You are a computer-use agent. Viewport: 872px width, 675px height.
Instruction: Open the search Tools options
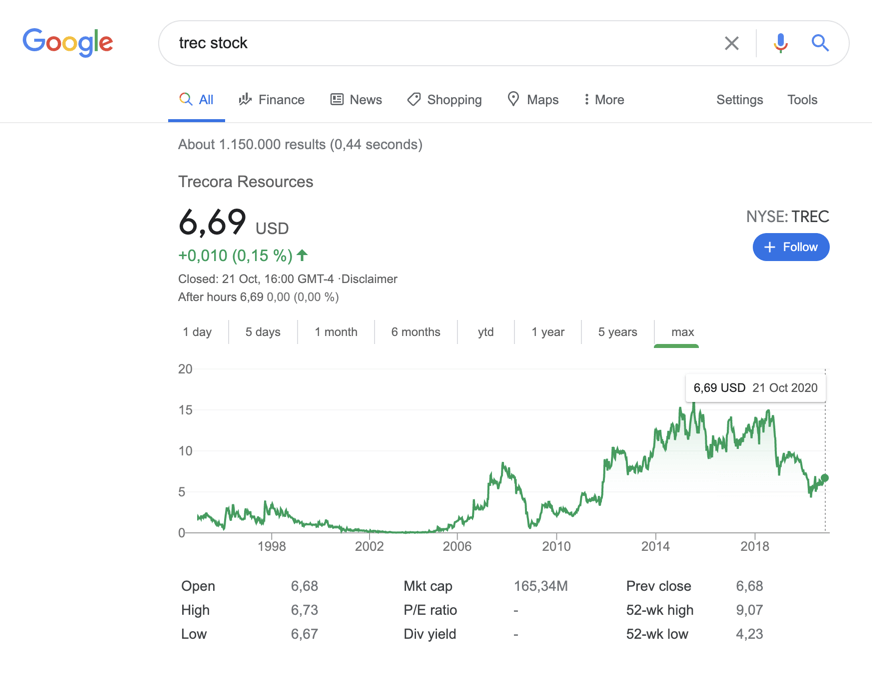click(x=802, y=100)
